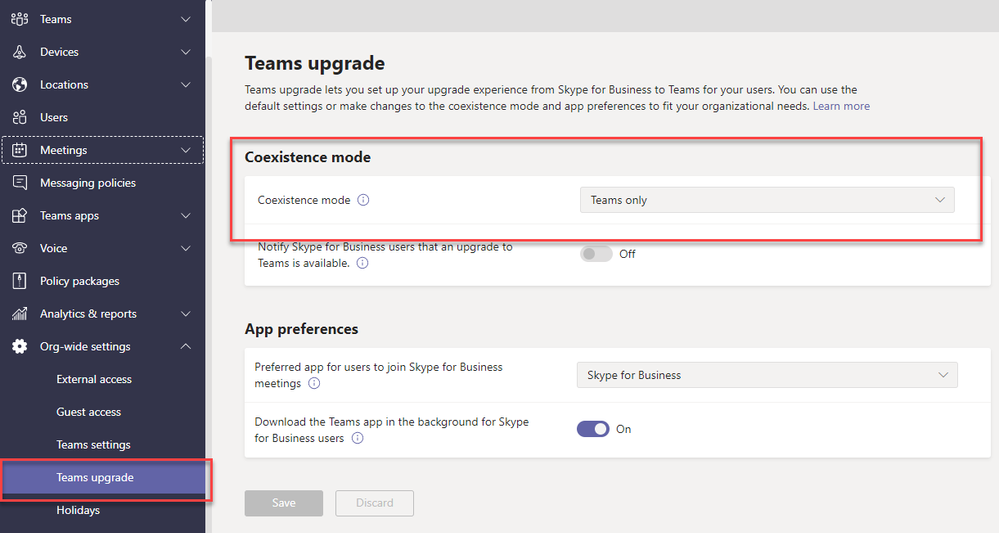Select Teams upgrade in sidebar

tap(95, 478)
